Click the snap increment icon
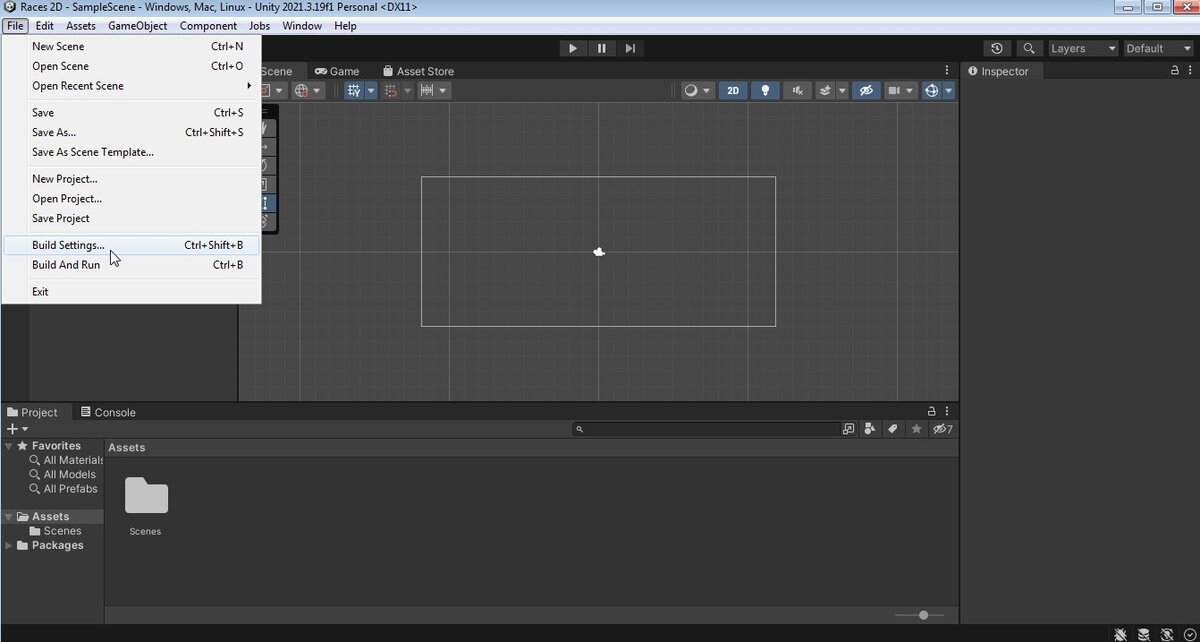 click(392, 90)
